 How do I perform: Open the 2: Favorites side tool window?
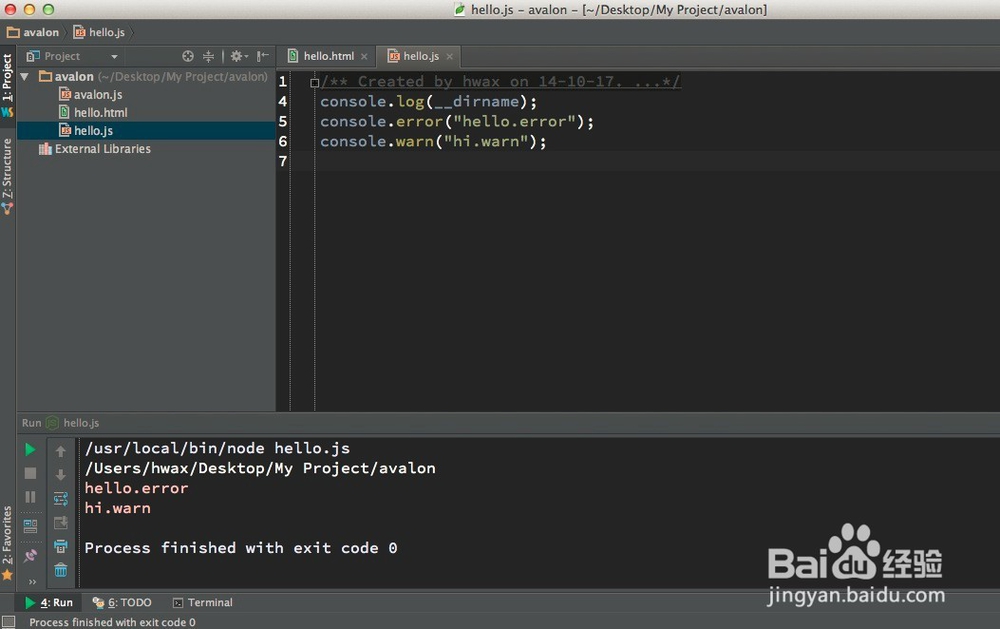pos(7,535)
